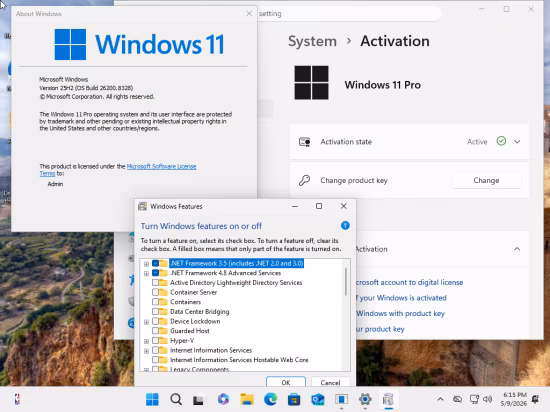Select Data Center Bridging row label
550x412 pixels.
click(200, 311)
